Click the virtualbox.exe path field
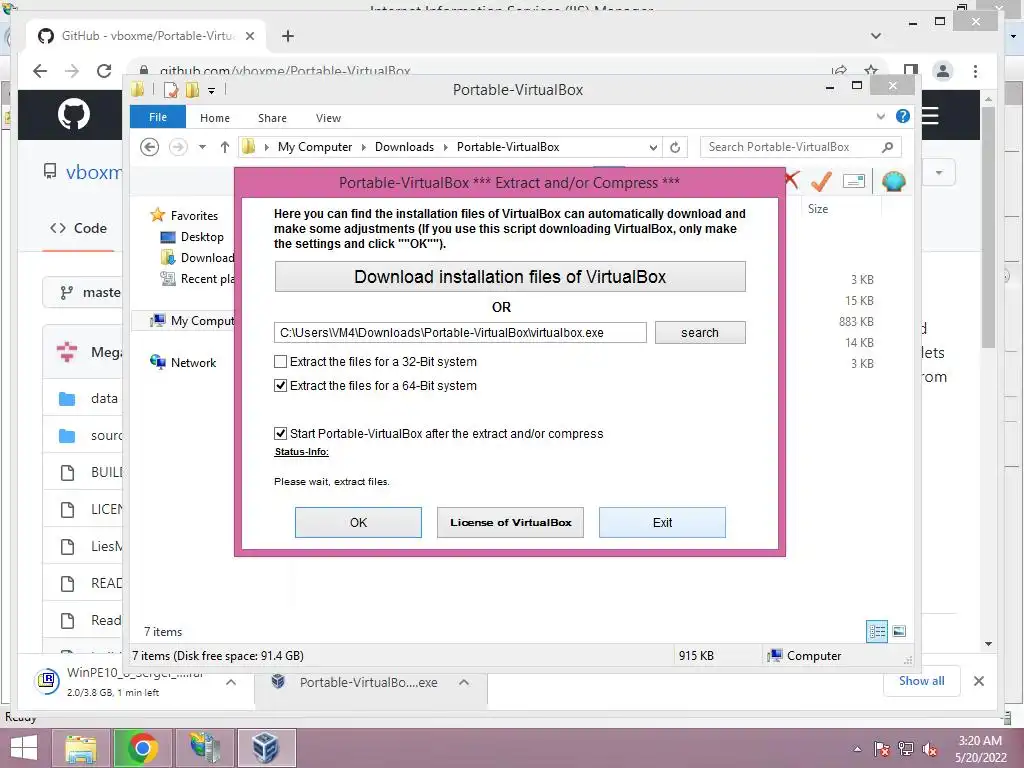The height and width of the screenshot is (768, 1024). point(460,332)
